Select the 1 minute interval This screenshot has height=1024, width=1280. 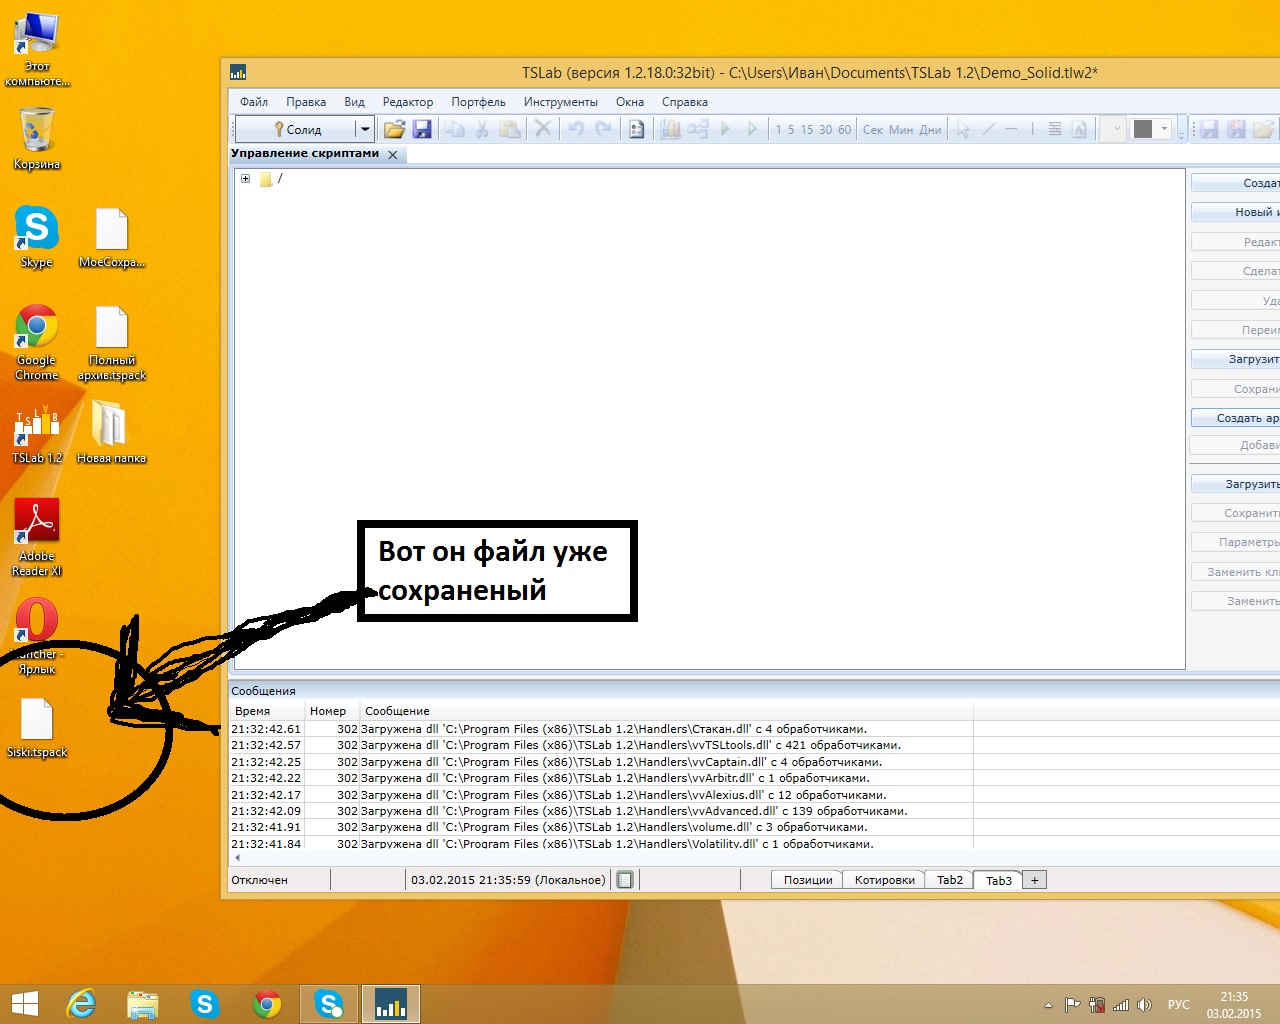point(778,130)
